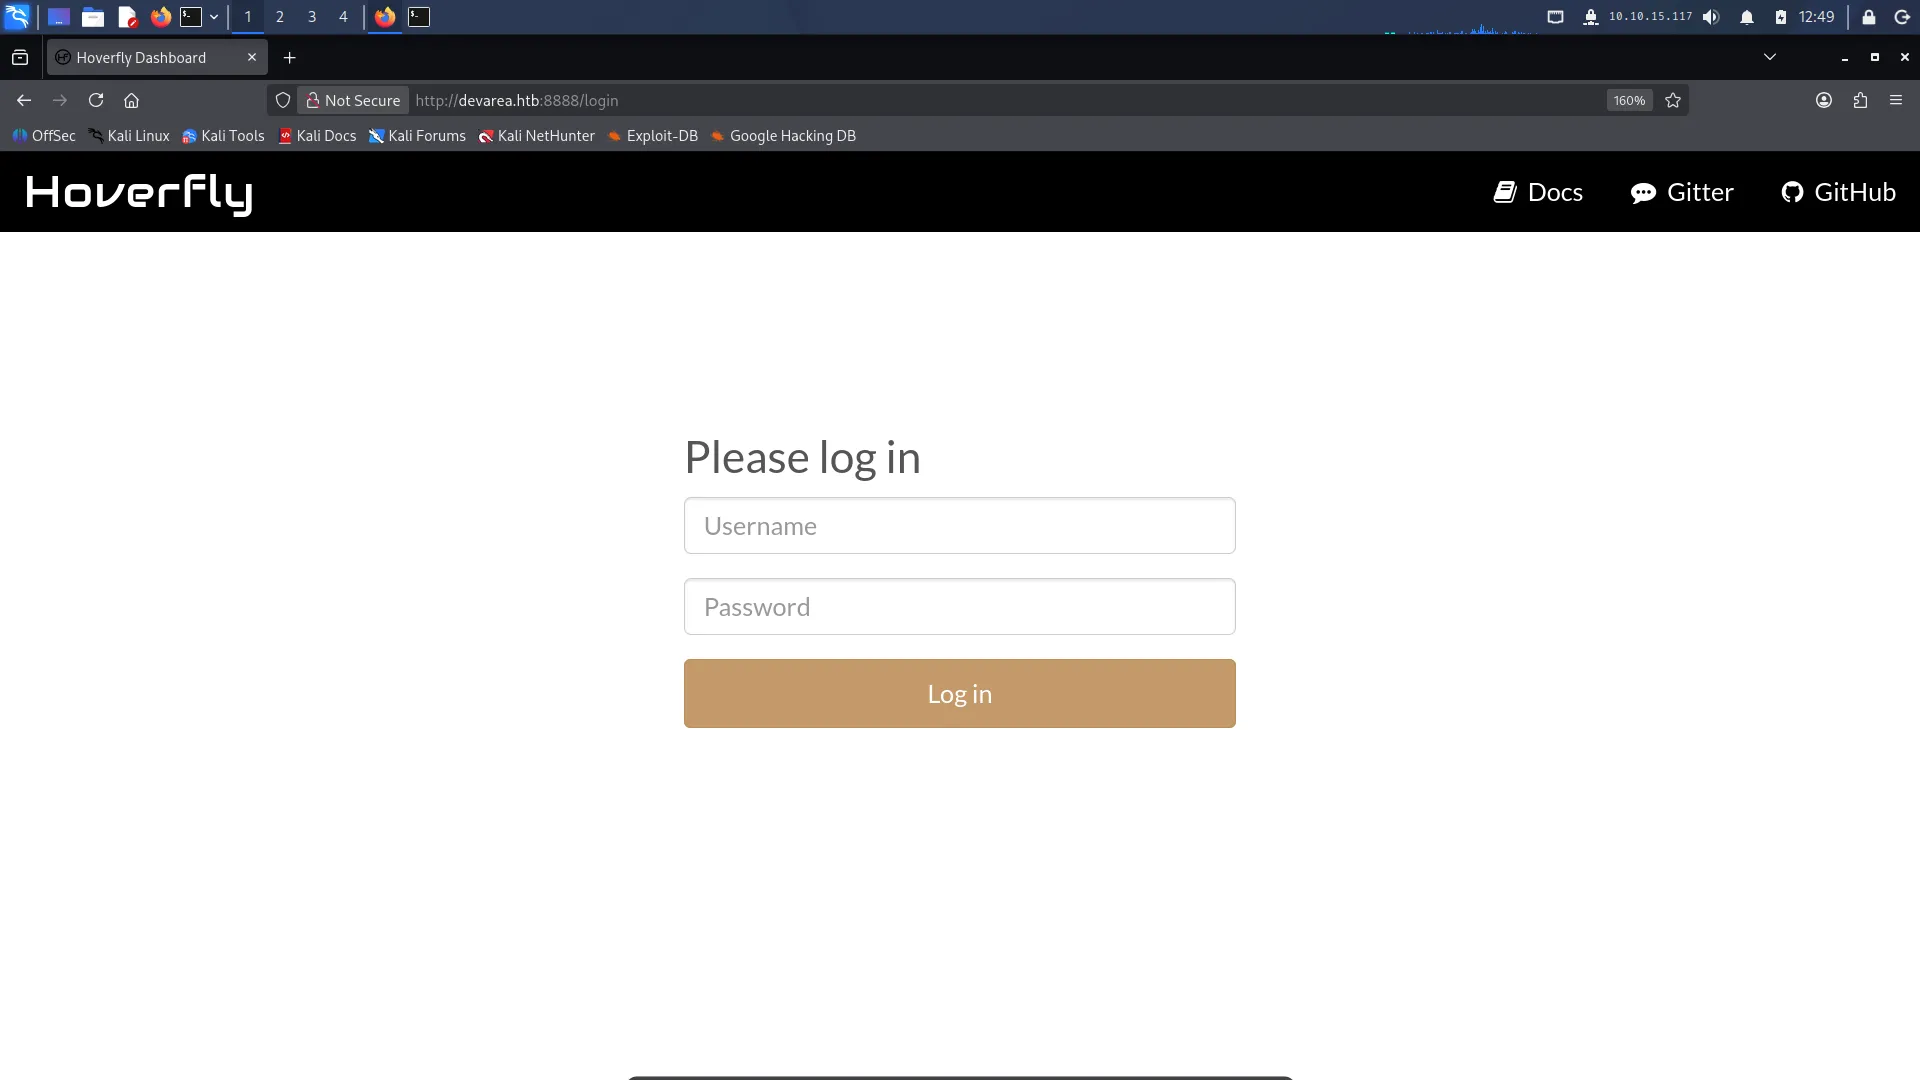List all tabs dropdown arrow

pyautogui.click(x=1770, y=57)
